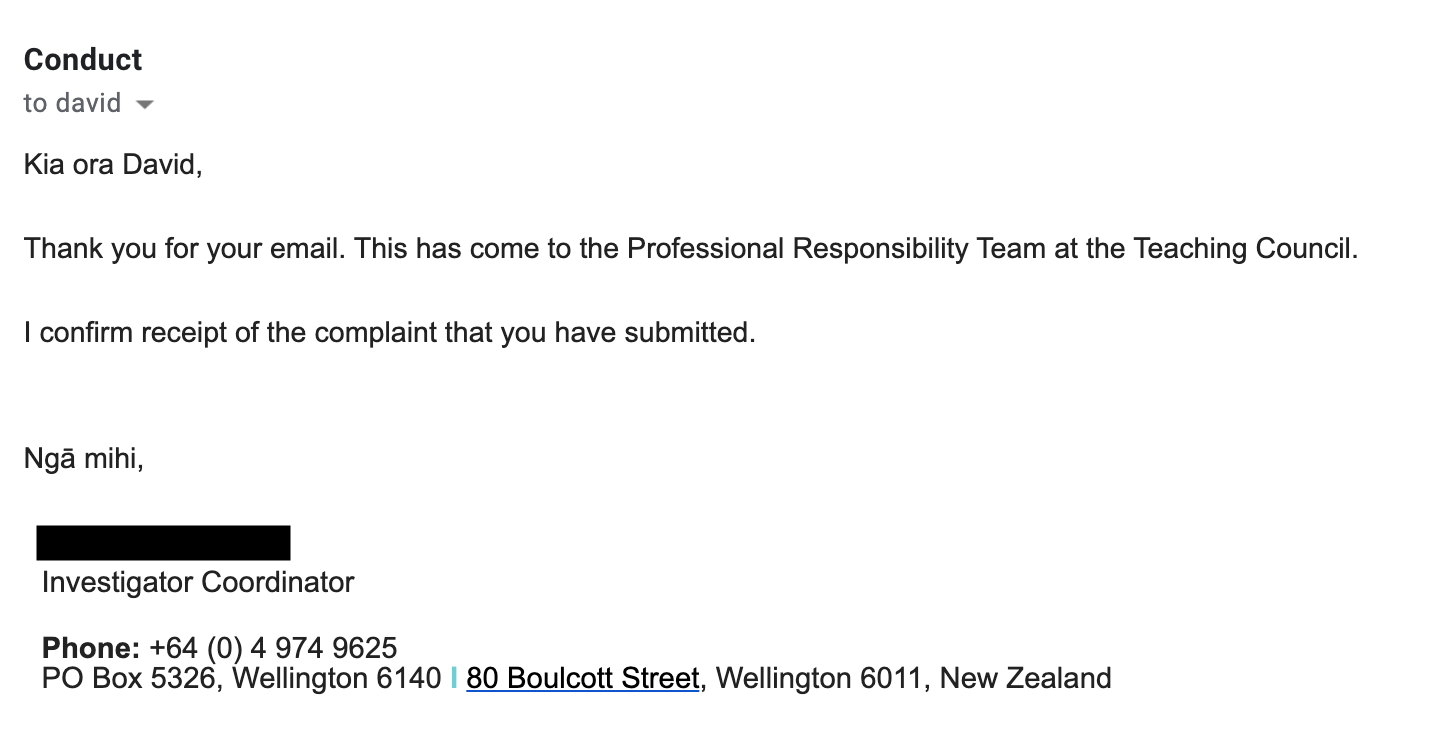Open the 80 Boulcott Street link
Screen dimensions: 1442x732
tap(582, 679)
